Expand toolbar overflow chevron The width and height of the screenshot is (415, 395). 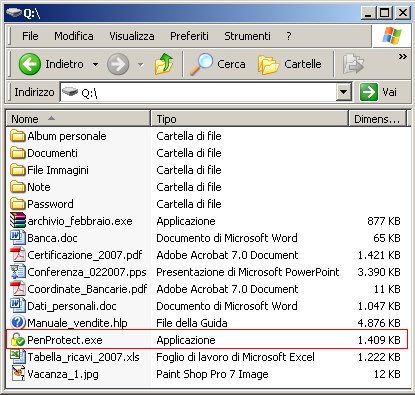(403, 57)
